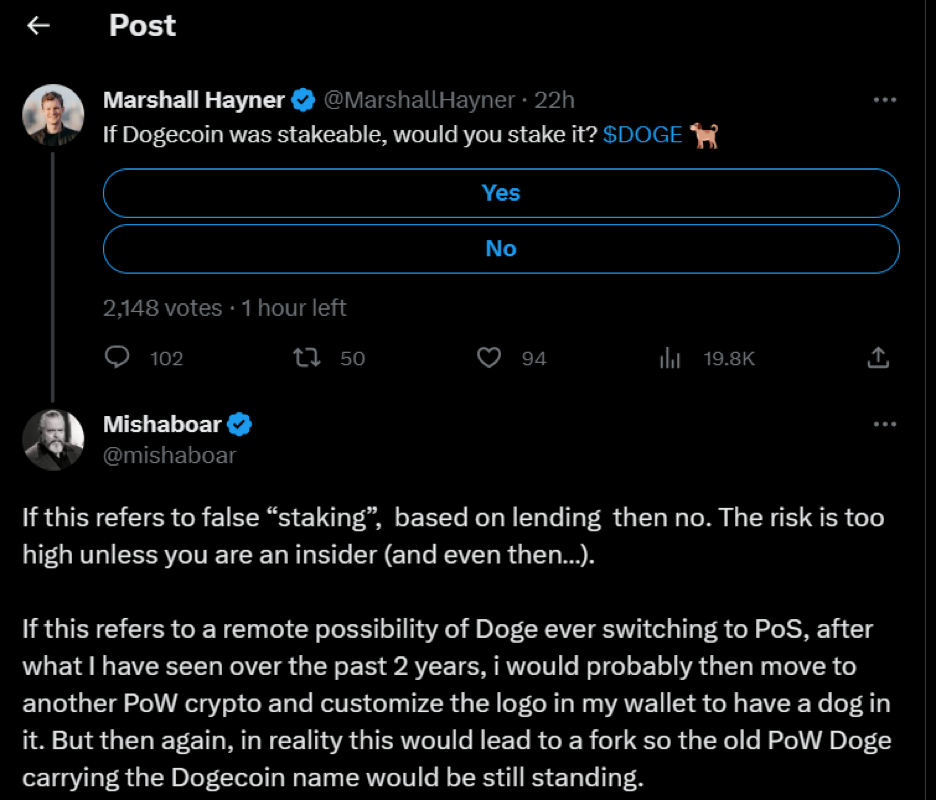Click the Marshall Hayner display name
This screenshot has height=800, width=936.
pos(194,100)
